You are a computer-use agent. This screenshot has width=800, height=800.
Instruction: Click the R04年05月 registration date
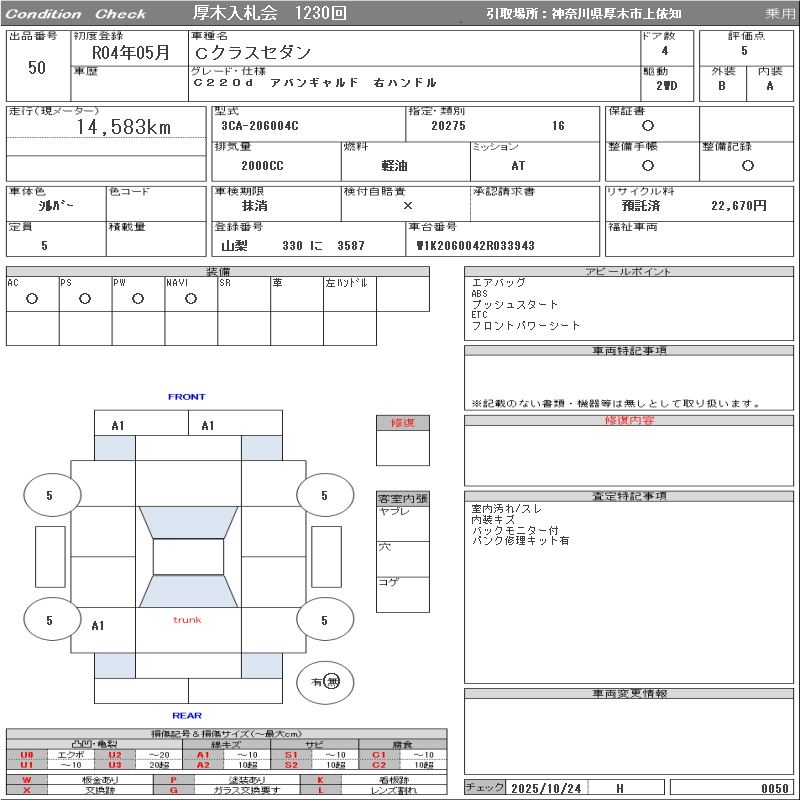click(x=131, y=52)
